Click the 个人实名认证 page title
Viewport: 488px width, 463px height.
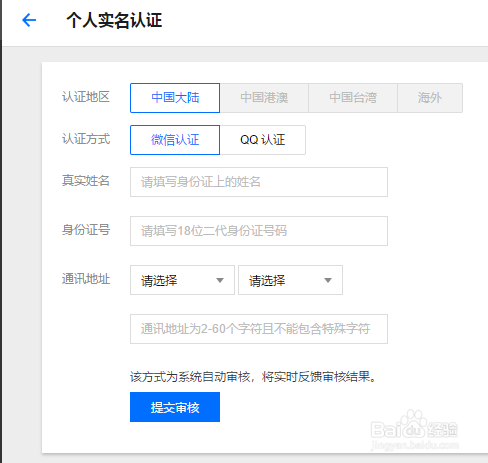pyautogui.click(x=114, y=20)
